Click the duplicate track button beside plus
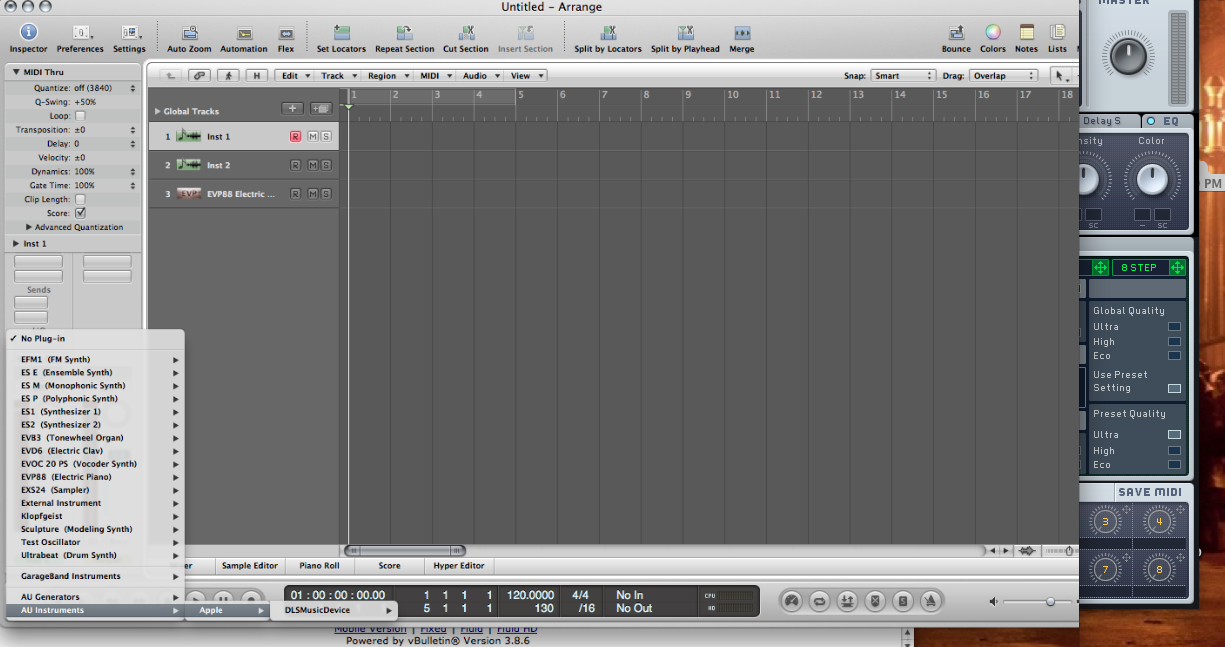The height and width of the screenshot is (647, 1225). (321, 109)
